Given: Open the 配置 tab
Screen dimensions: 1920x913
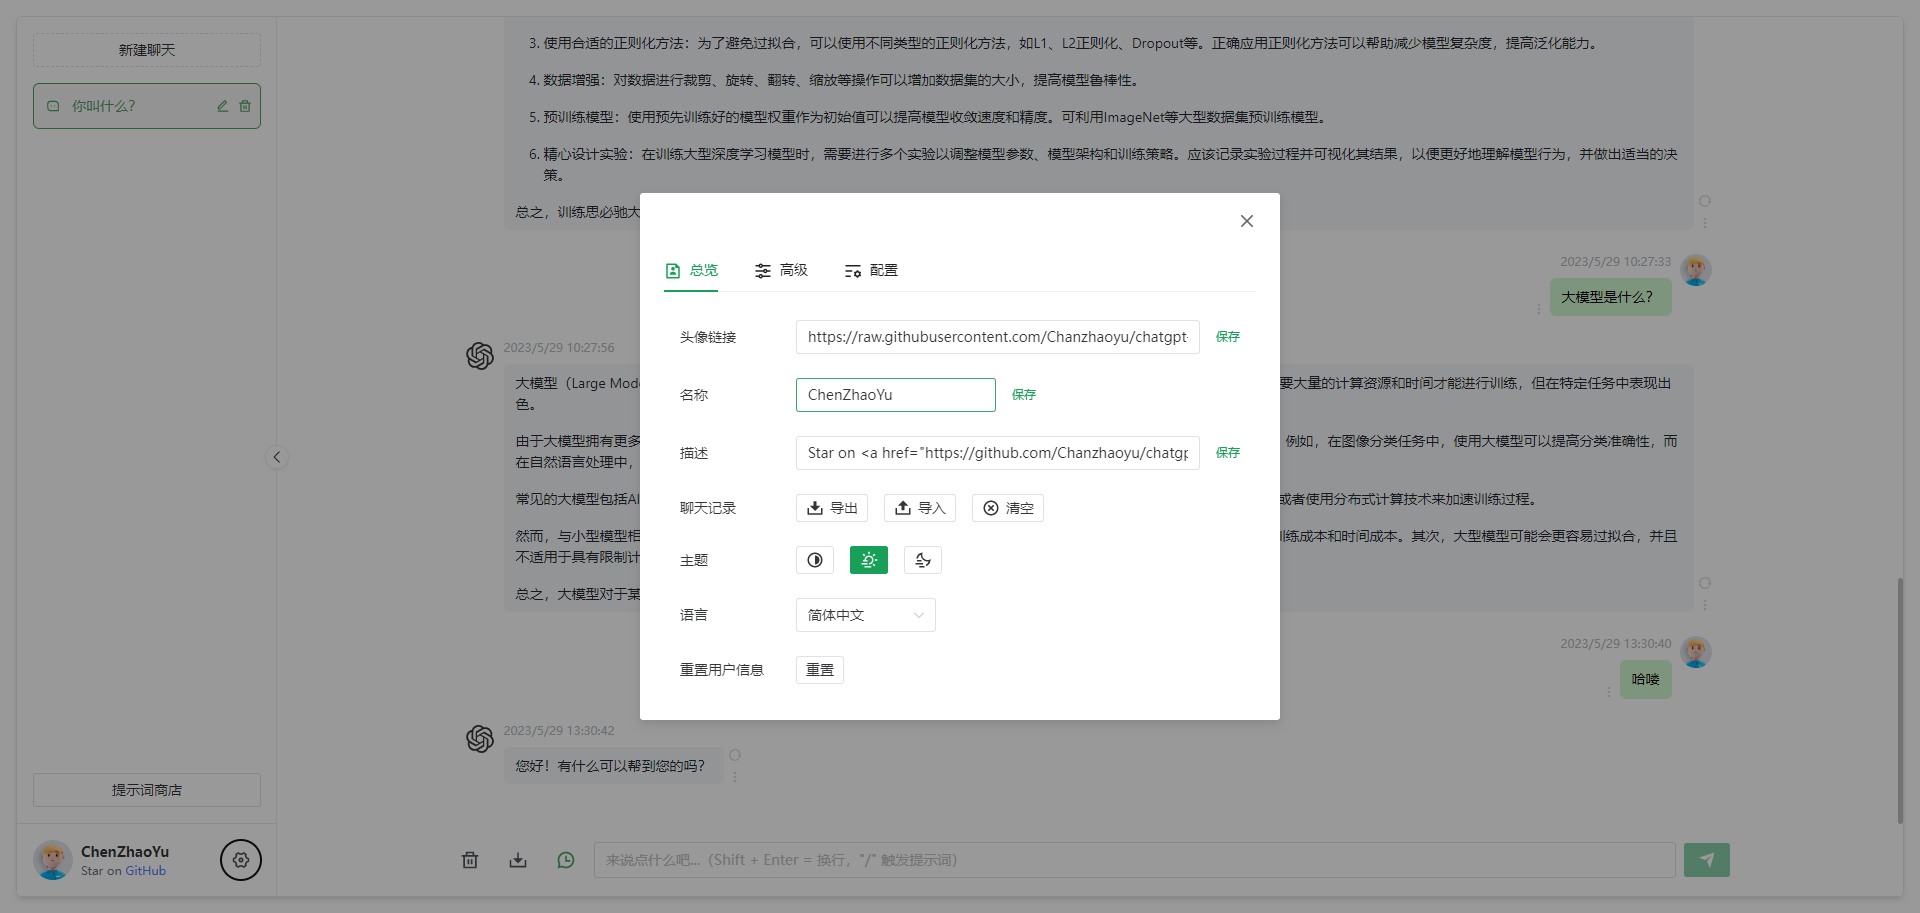Looking at the screenshot, I should tap(871, 270).
